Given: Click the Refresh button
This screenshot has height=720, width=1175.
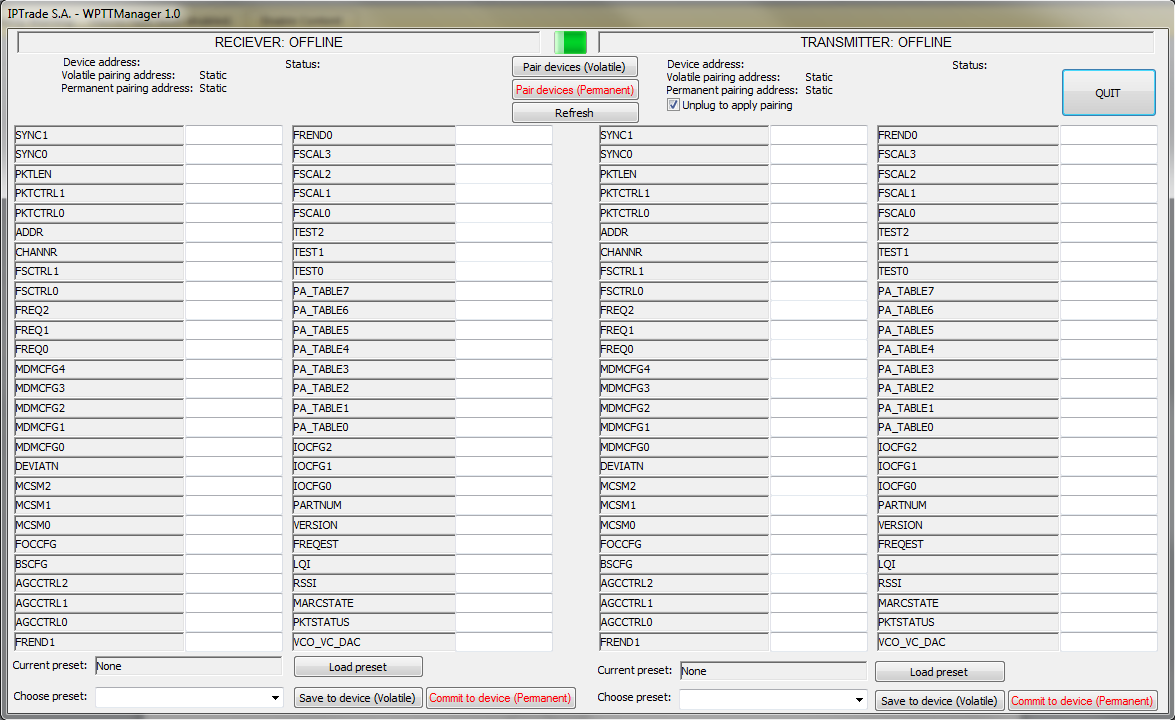Looking at the screenshot, I should pyautogui.click(x=575, y=113).
